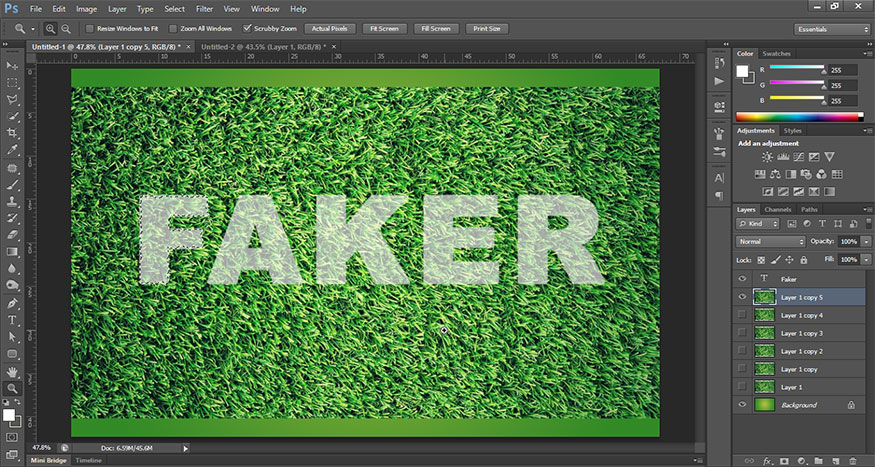
Task: Click the color spectrum ramp bar
Action: tap(799, 117)
